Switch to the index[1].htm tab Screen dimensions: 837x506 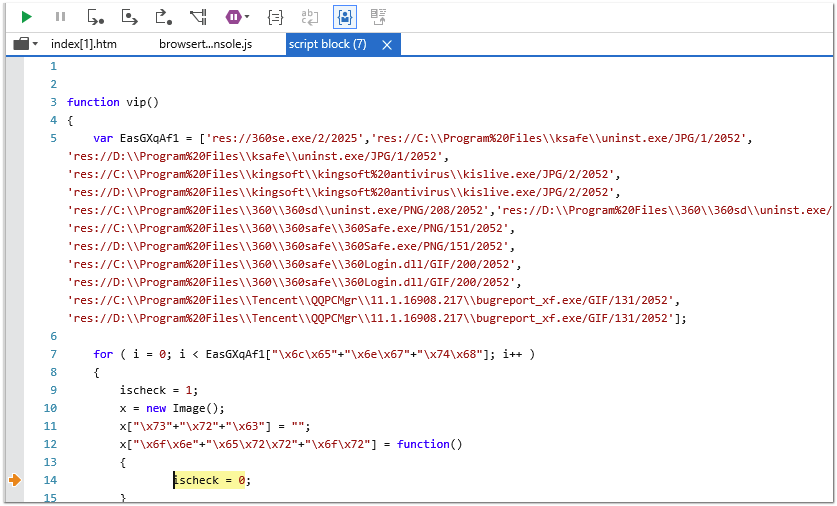pos(84,44)
